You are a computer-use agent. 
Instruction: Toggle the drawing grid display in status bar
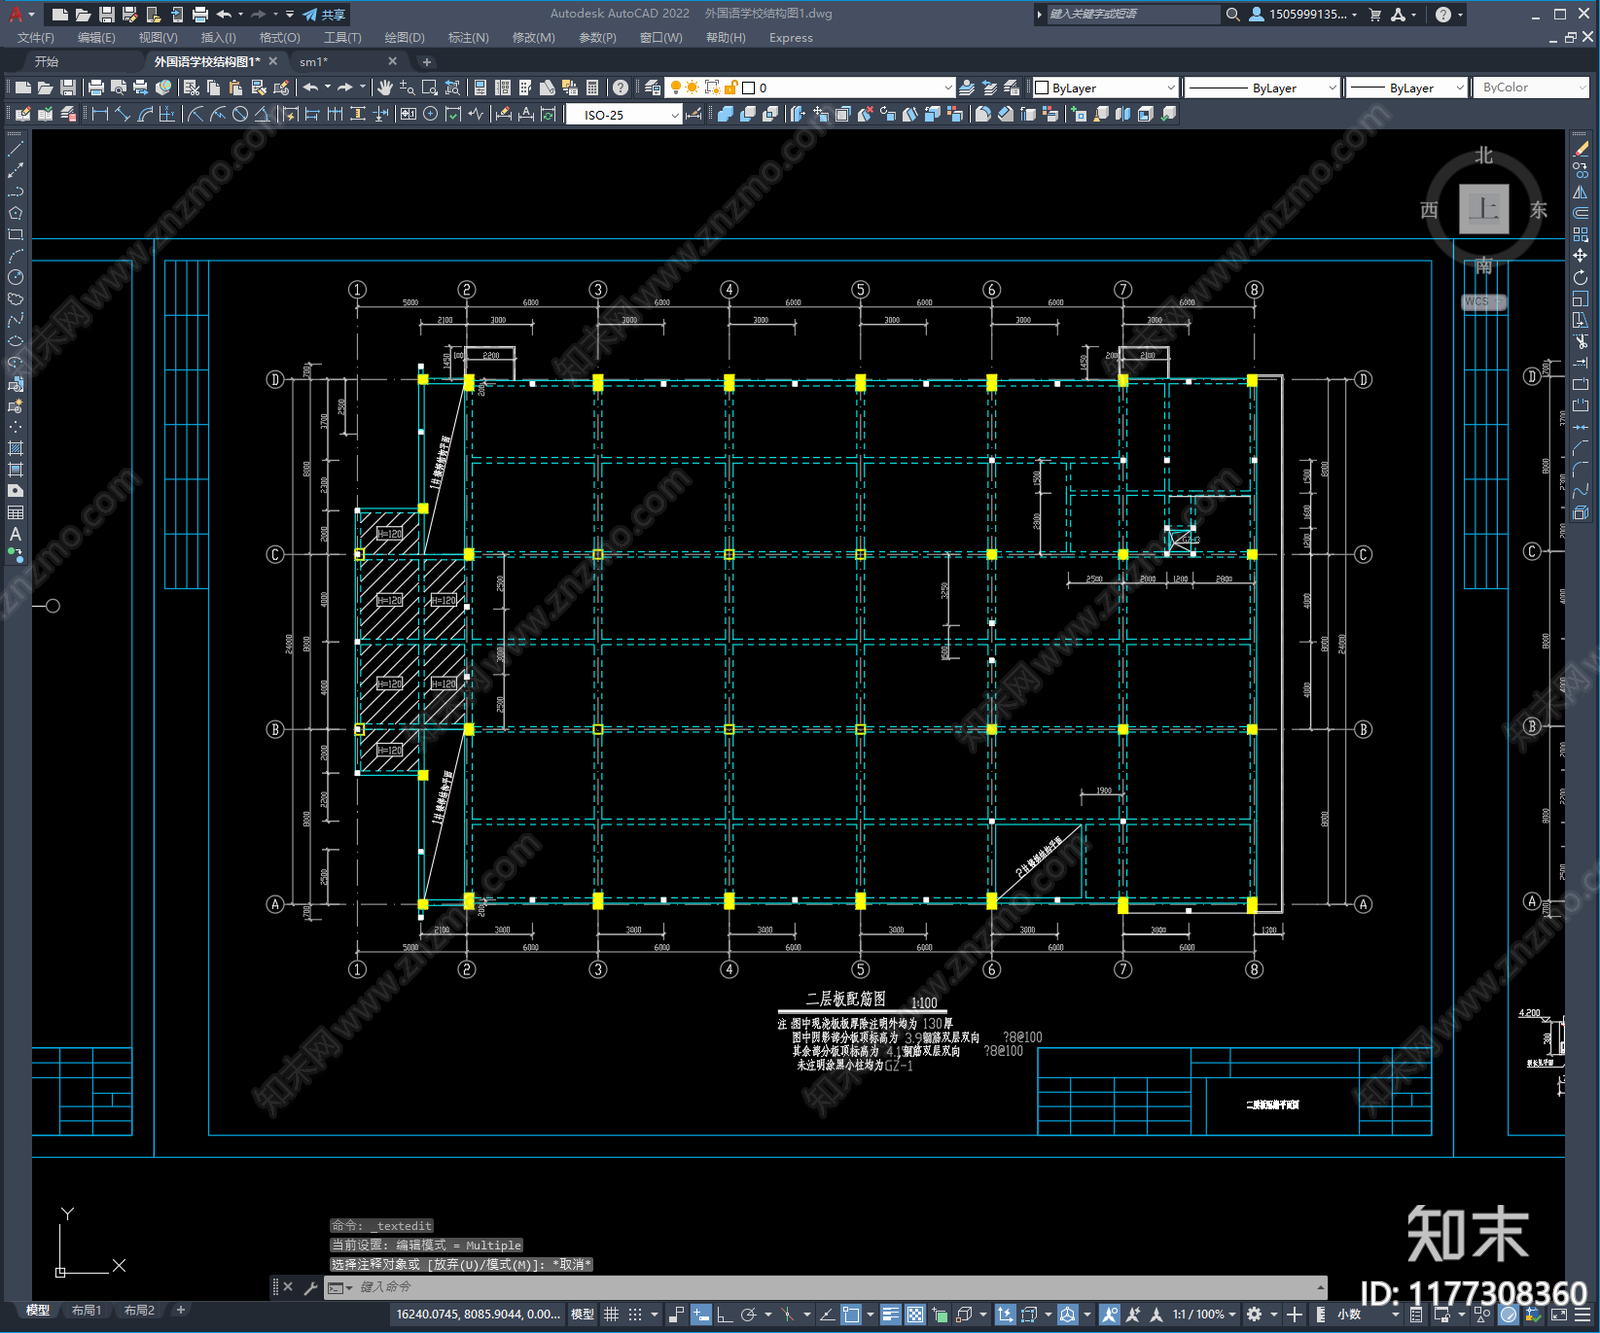[x=611, y=1314]
